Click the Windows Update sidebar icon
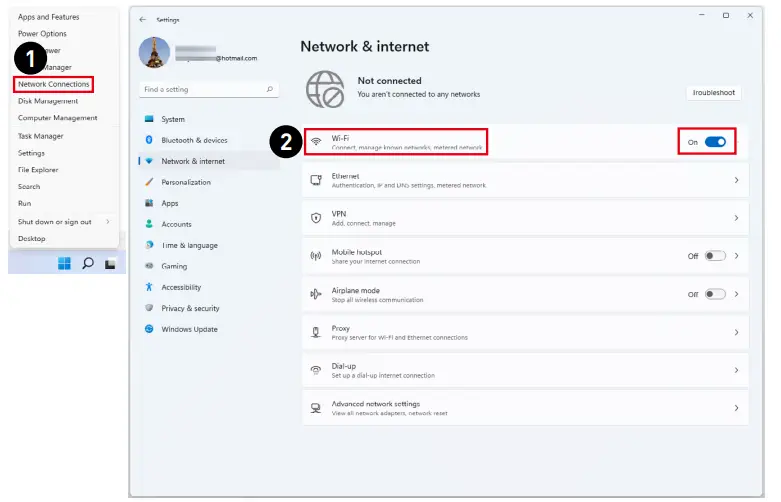The image size is (781, 502). pos(149,329)
